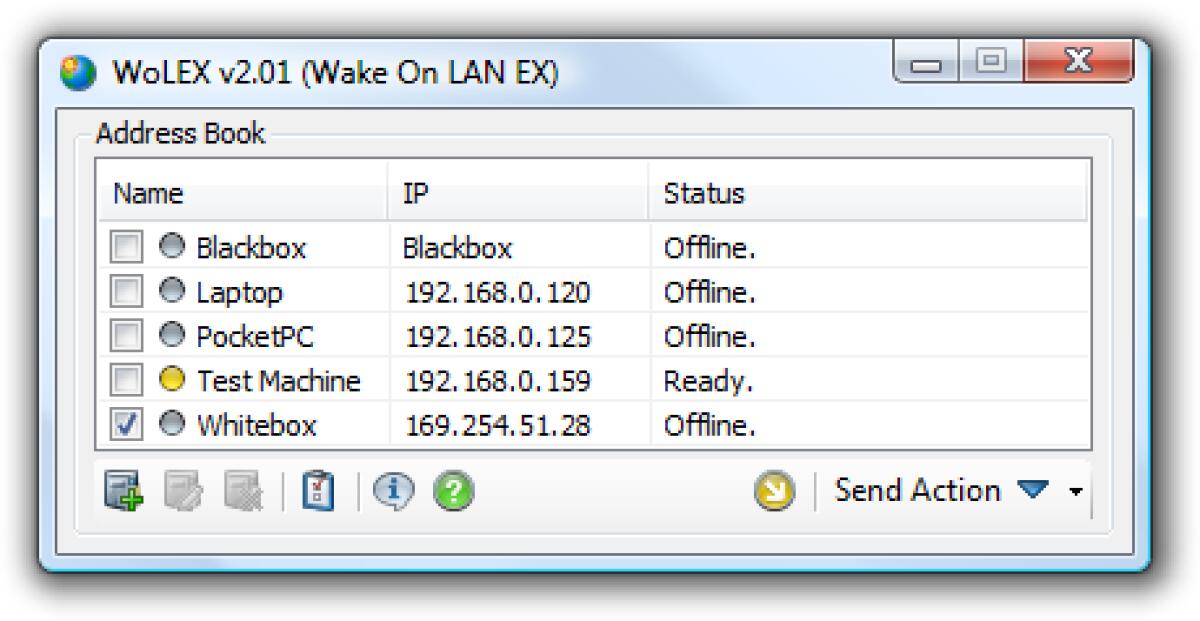Click the Offline status of PocketPC
Viewport: 1200px width, 621px height.
click(710, 337)
